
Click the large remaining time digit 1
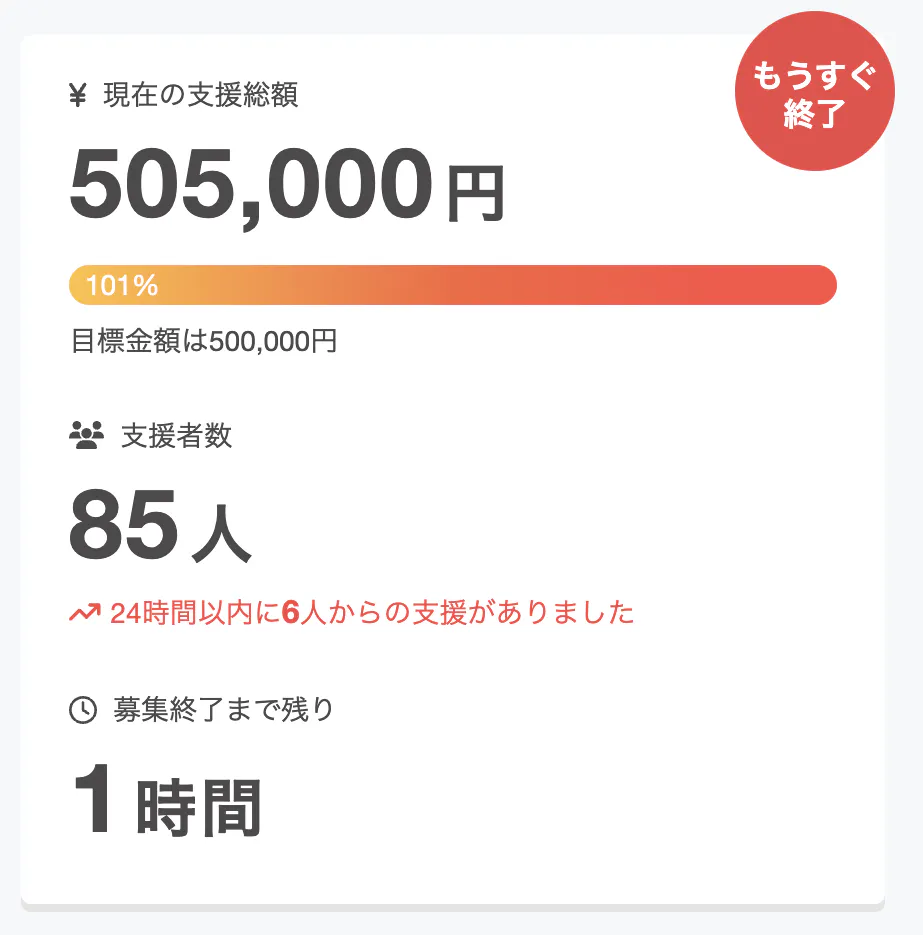[x=97, y=801]
